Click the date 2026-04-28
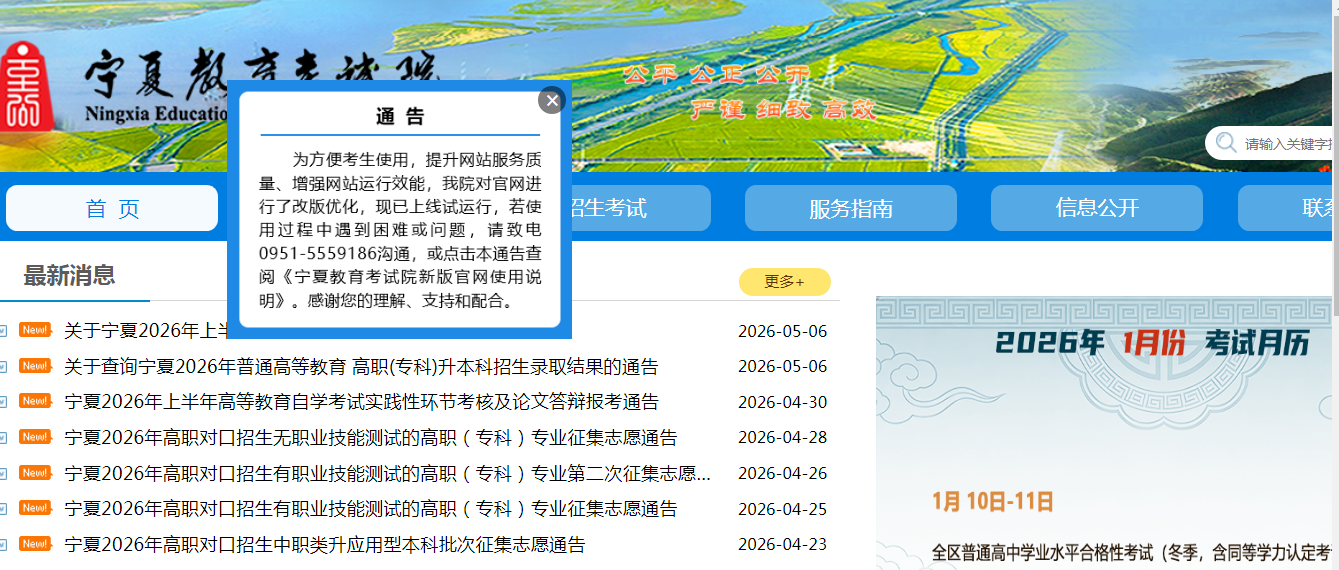The width and height of the screenshot is (1339, 570). tap(782, 438)
